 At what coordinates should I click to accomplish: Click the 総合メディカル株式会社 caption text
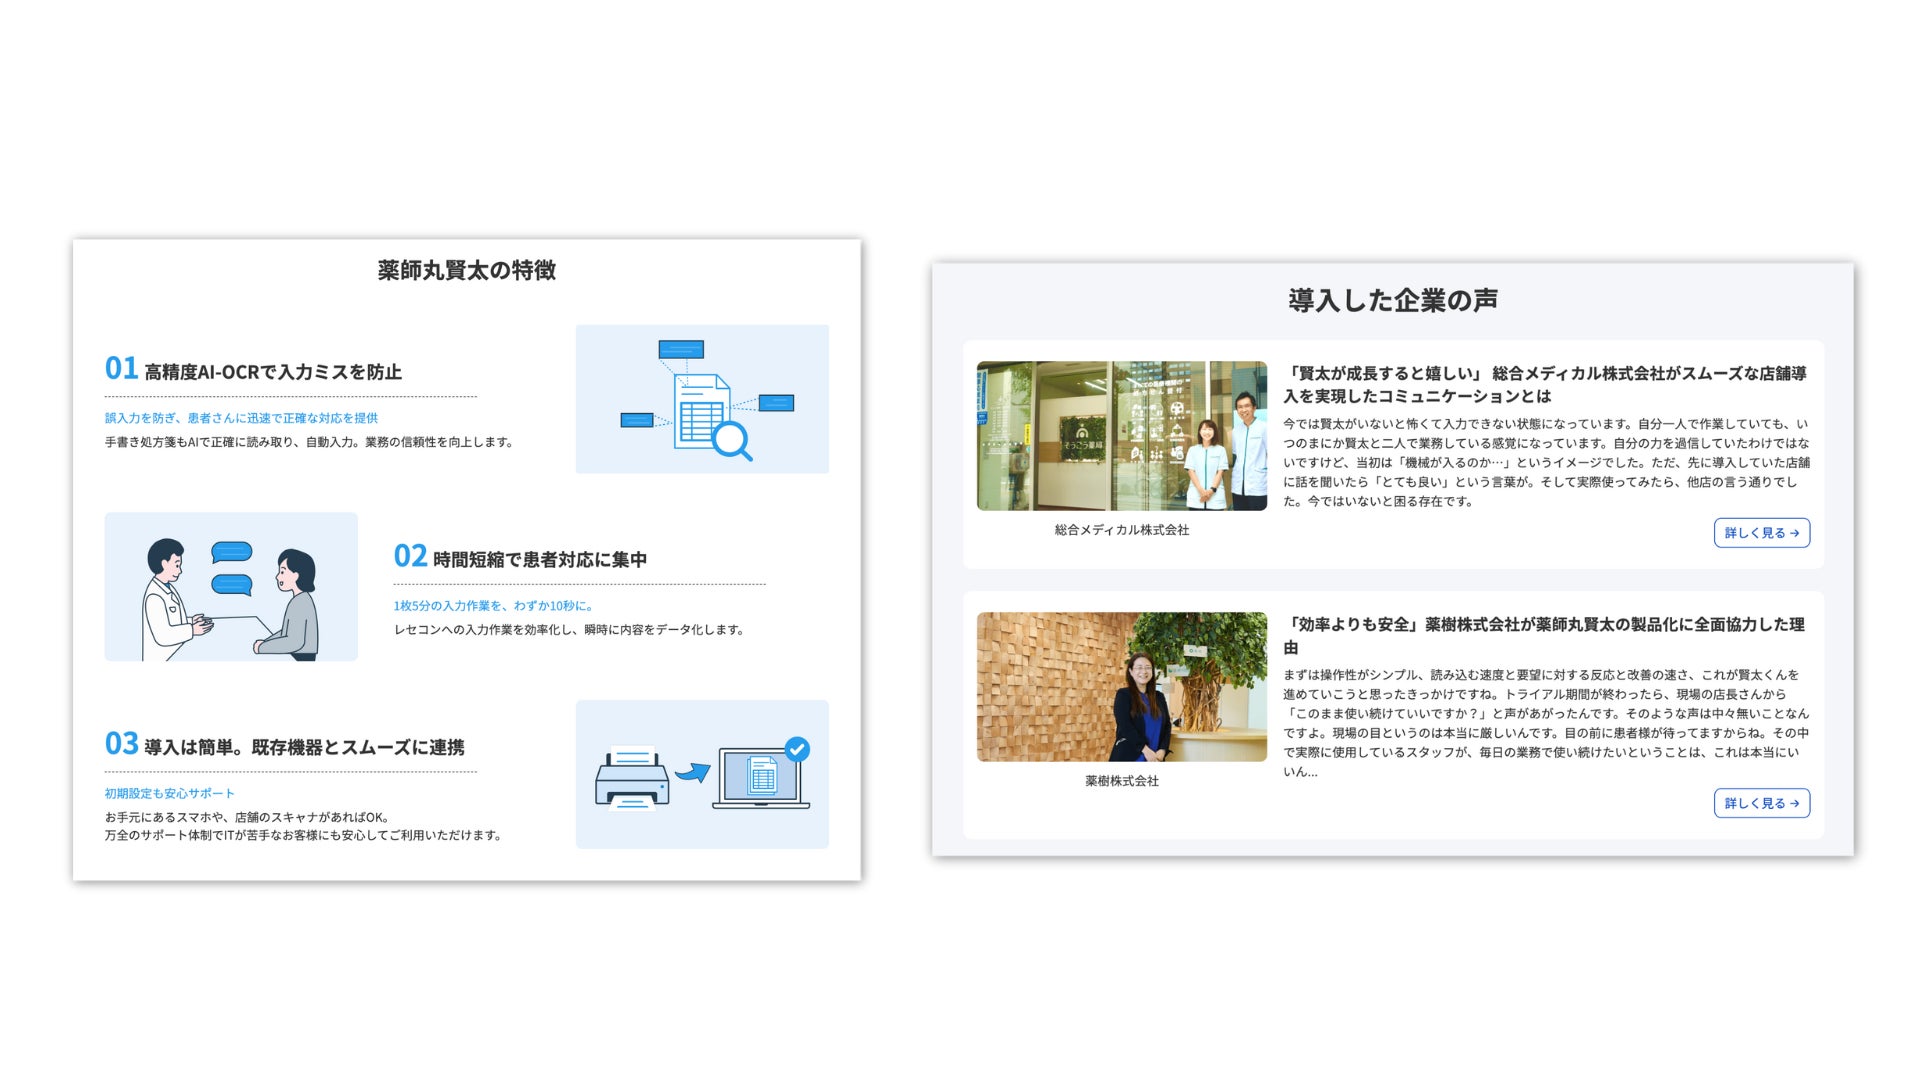1121,530
